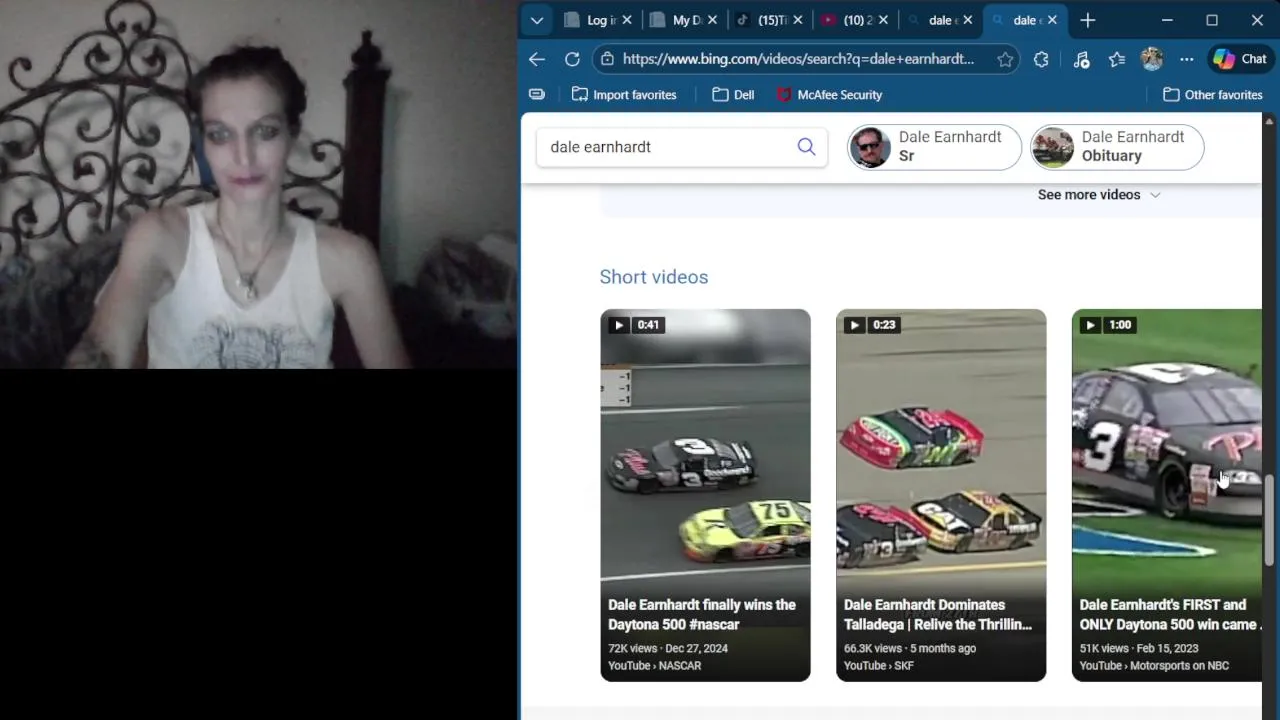Select the Dale Earnhardt Obituary suggestion
Viewport: 1280px width, 720px height.
point(1117,147)
